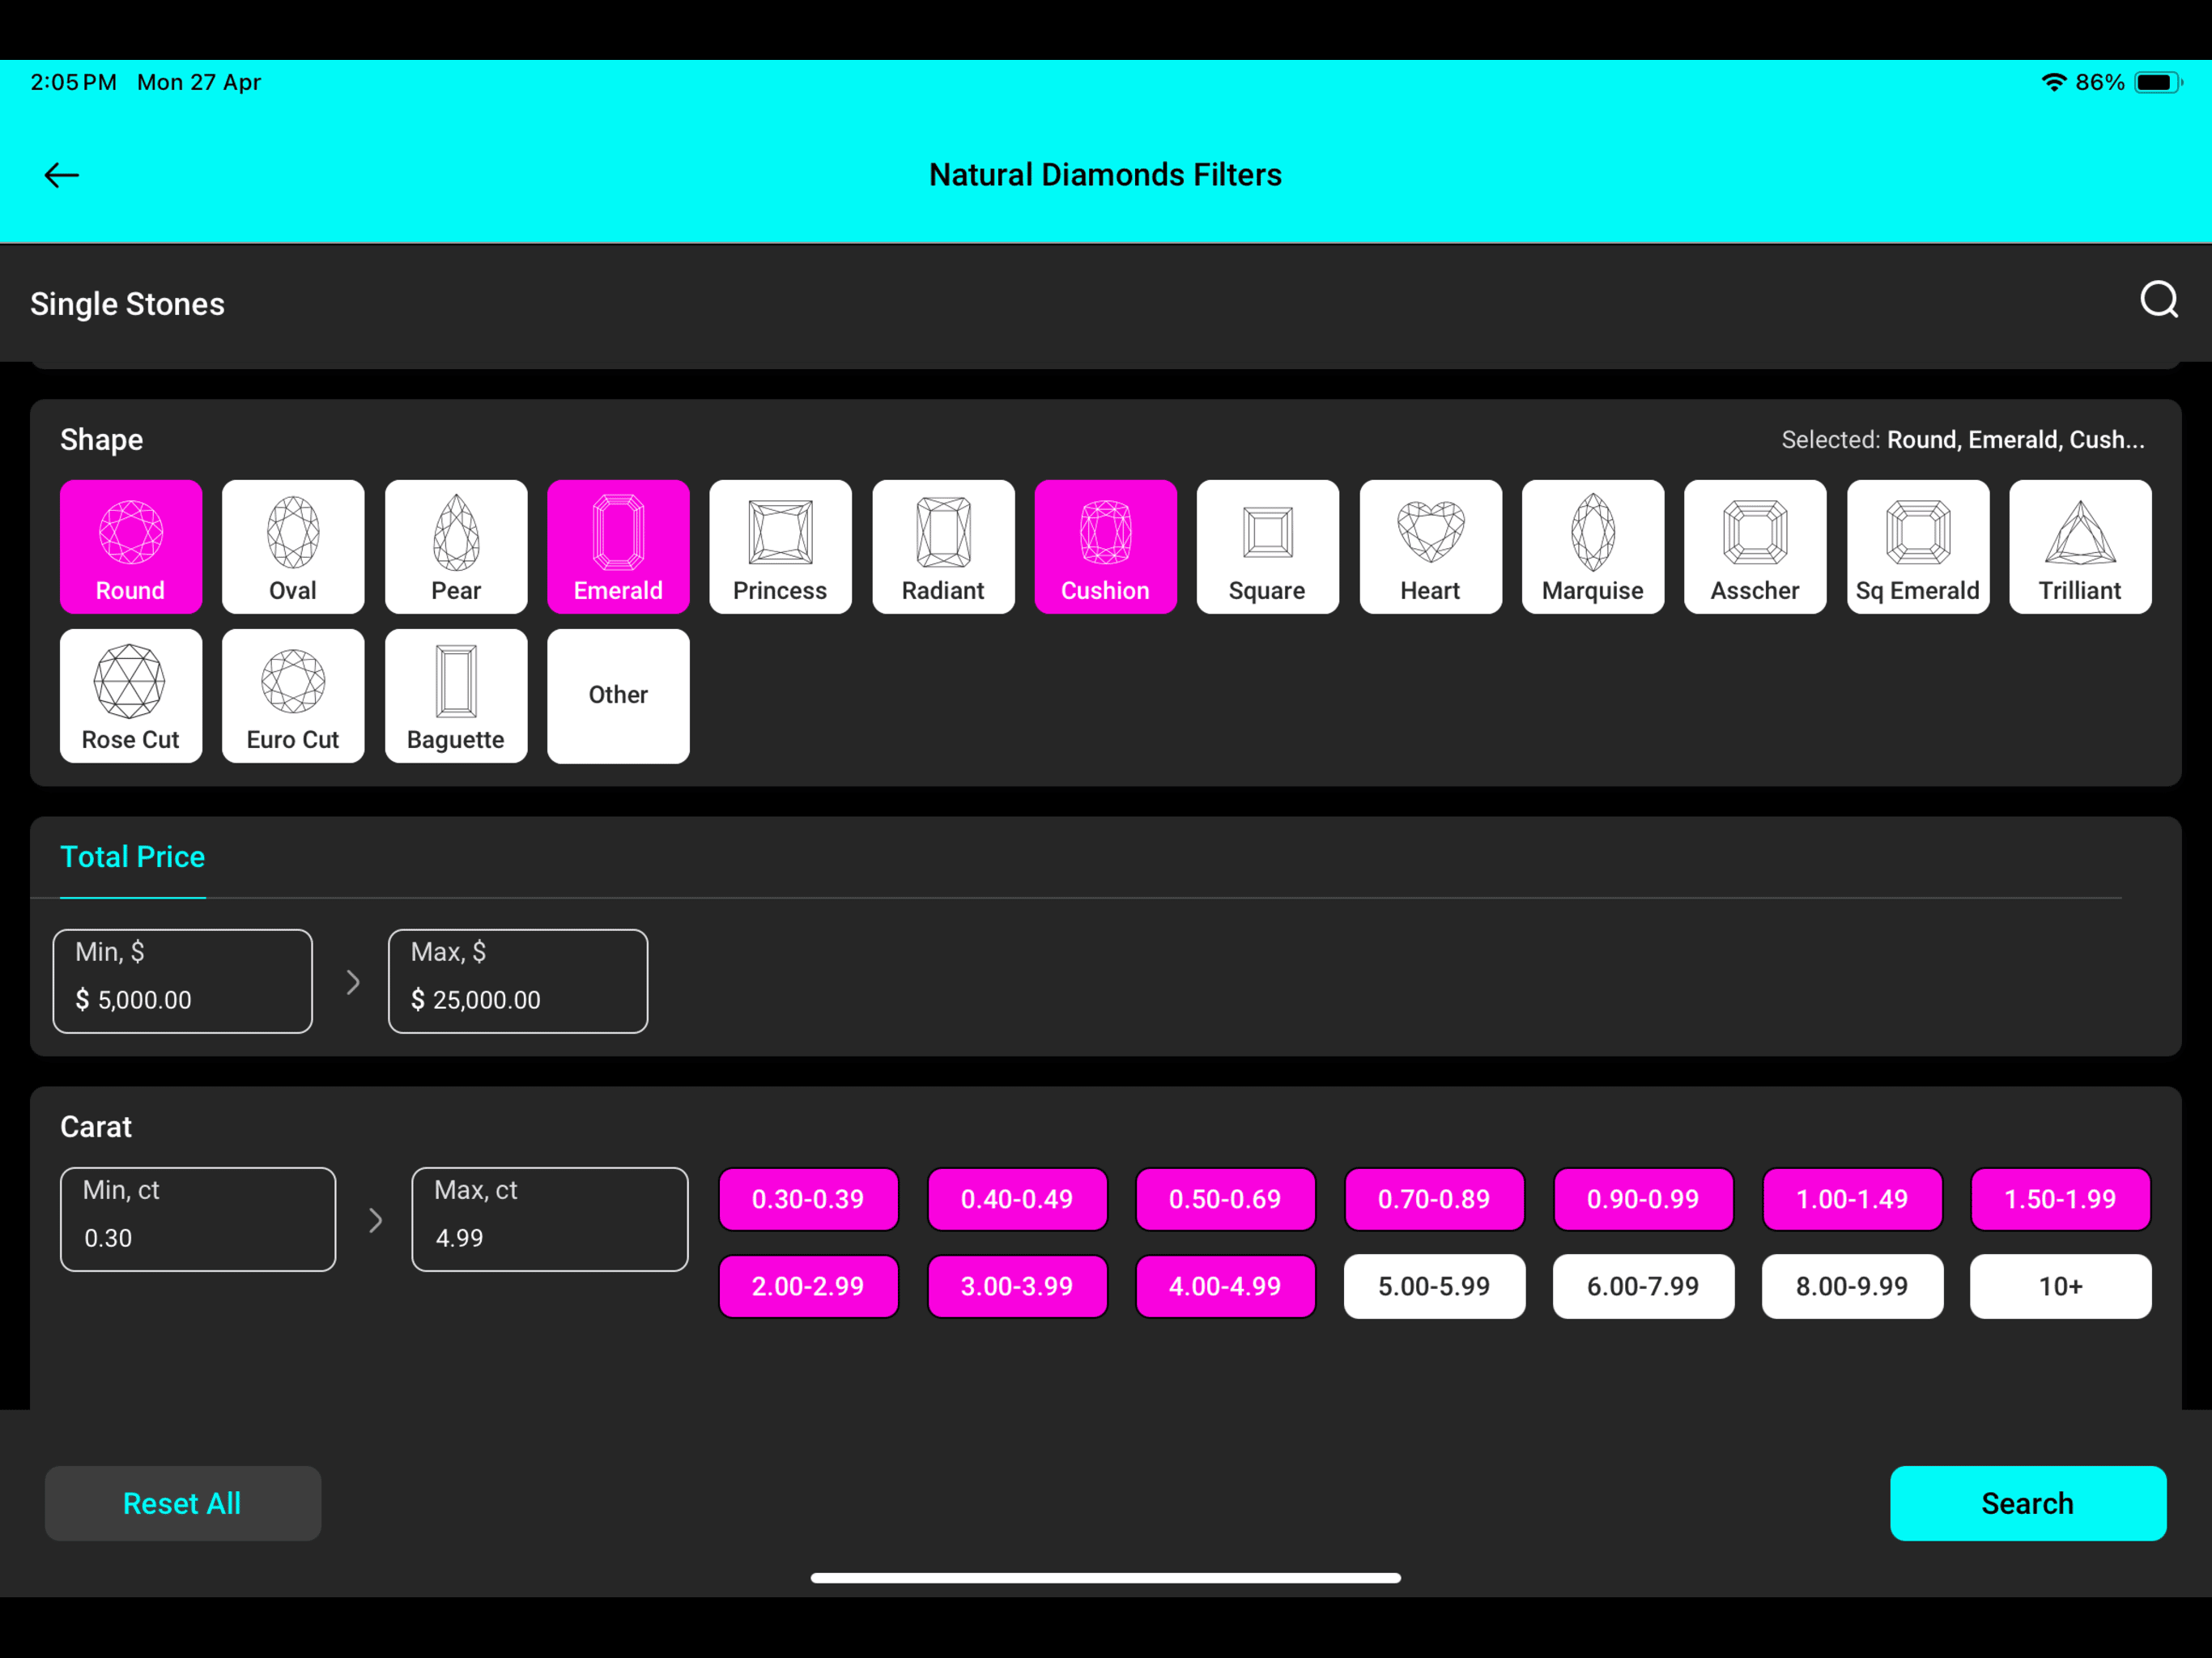The width and height of the screenshot is (2212, 1658).
Task: Select the Heart shape
Action: [1430, 546]
